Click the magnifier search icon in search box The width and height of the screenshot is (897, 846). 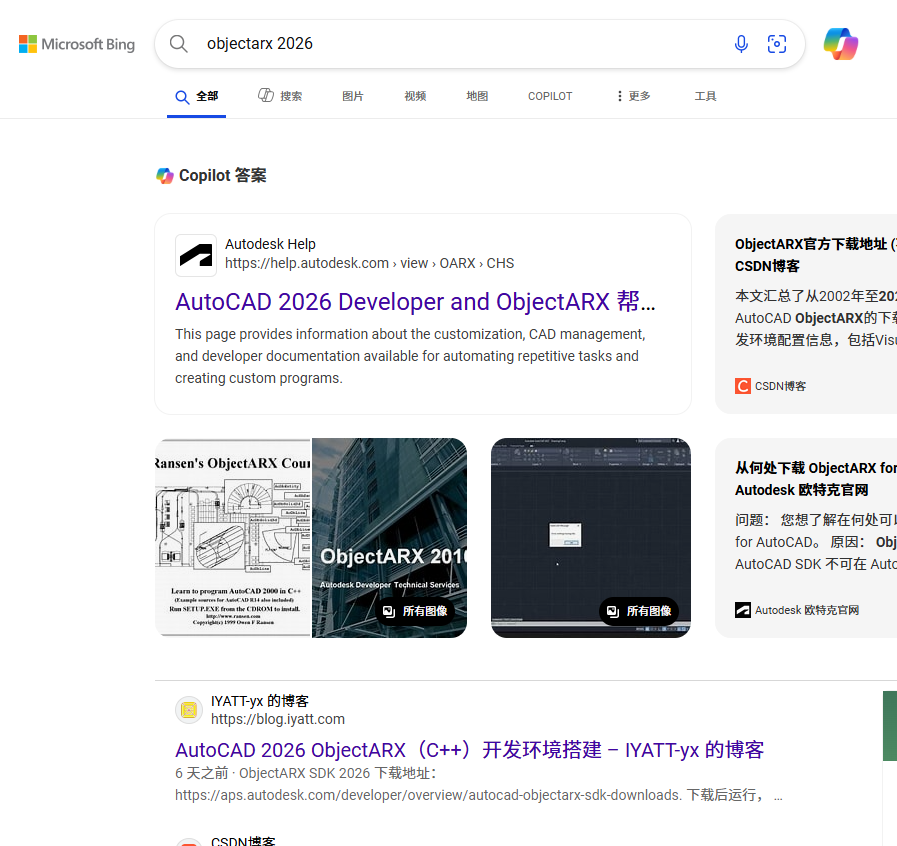point(179,44)
